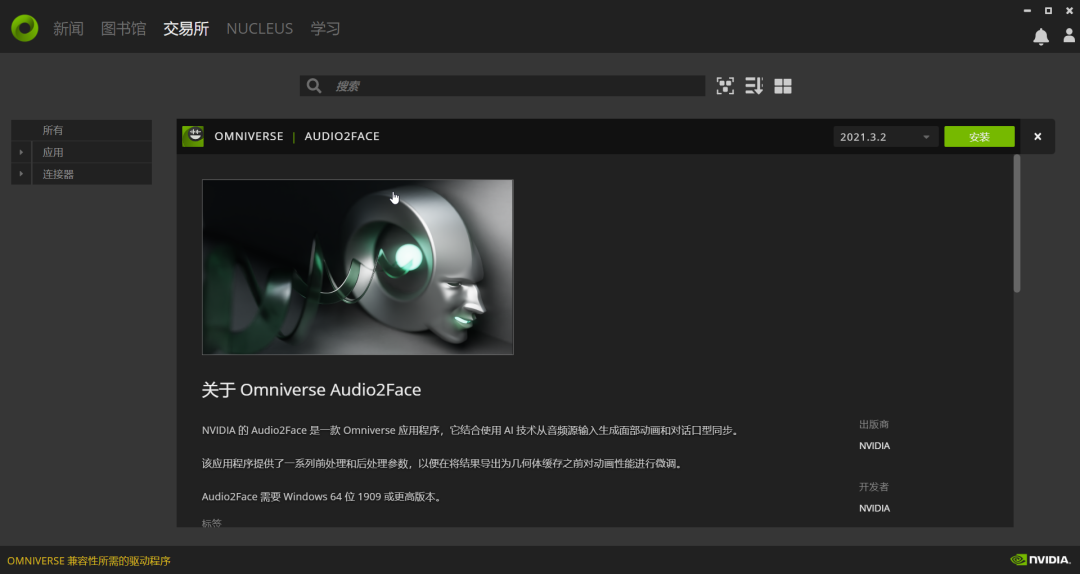Click the 关于 Omniverse Audio2Face heading
The height and width of the screenshot is (574, 1080).
click(x=311, y=390)
